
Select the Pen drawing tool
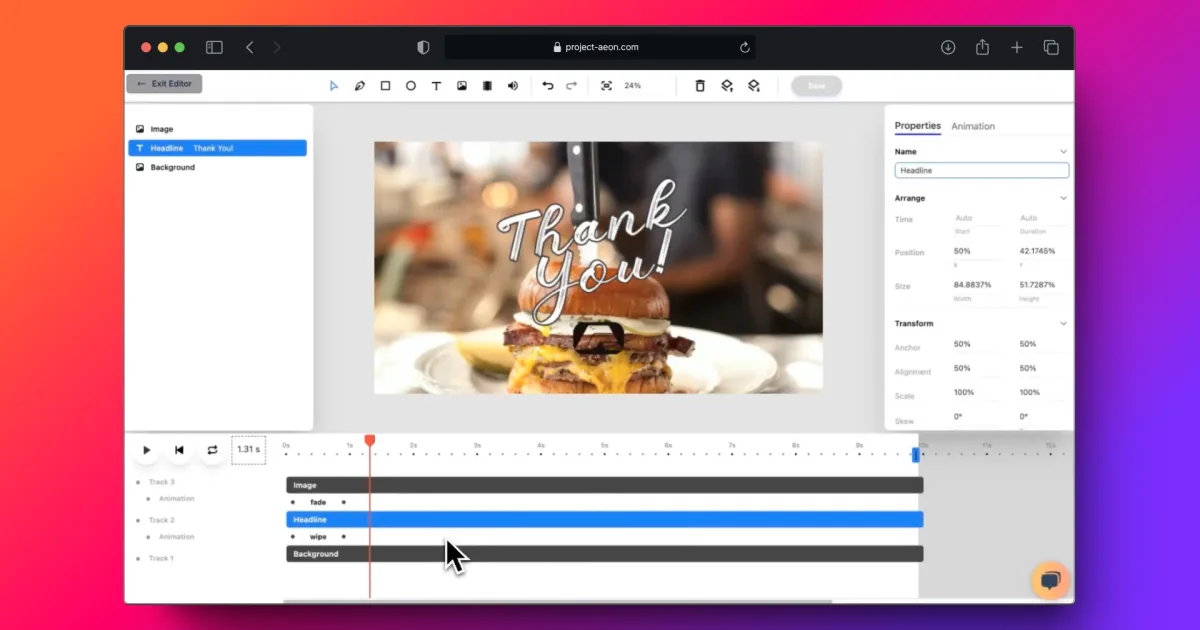(360, 86)
